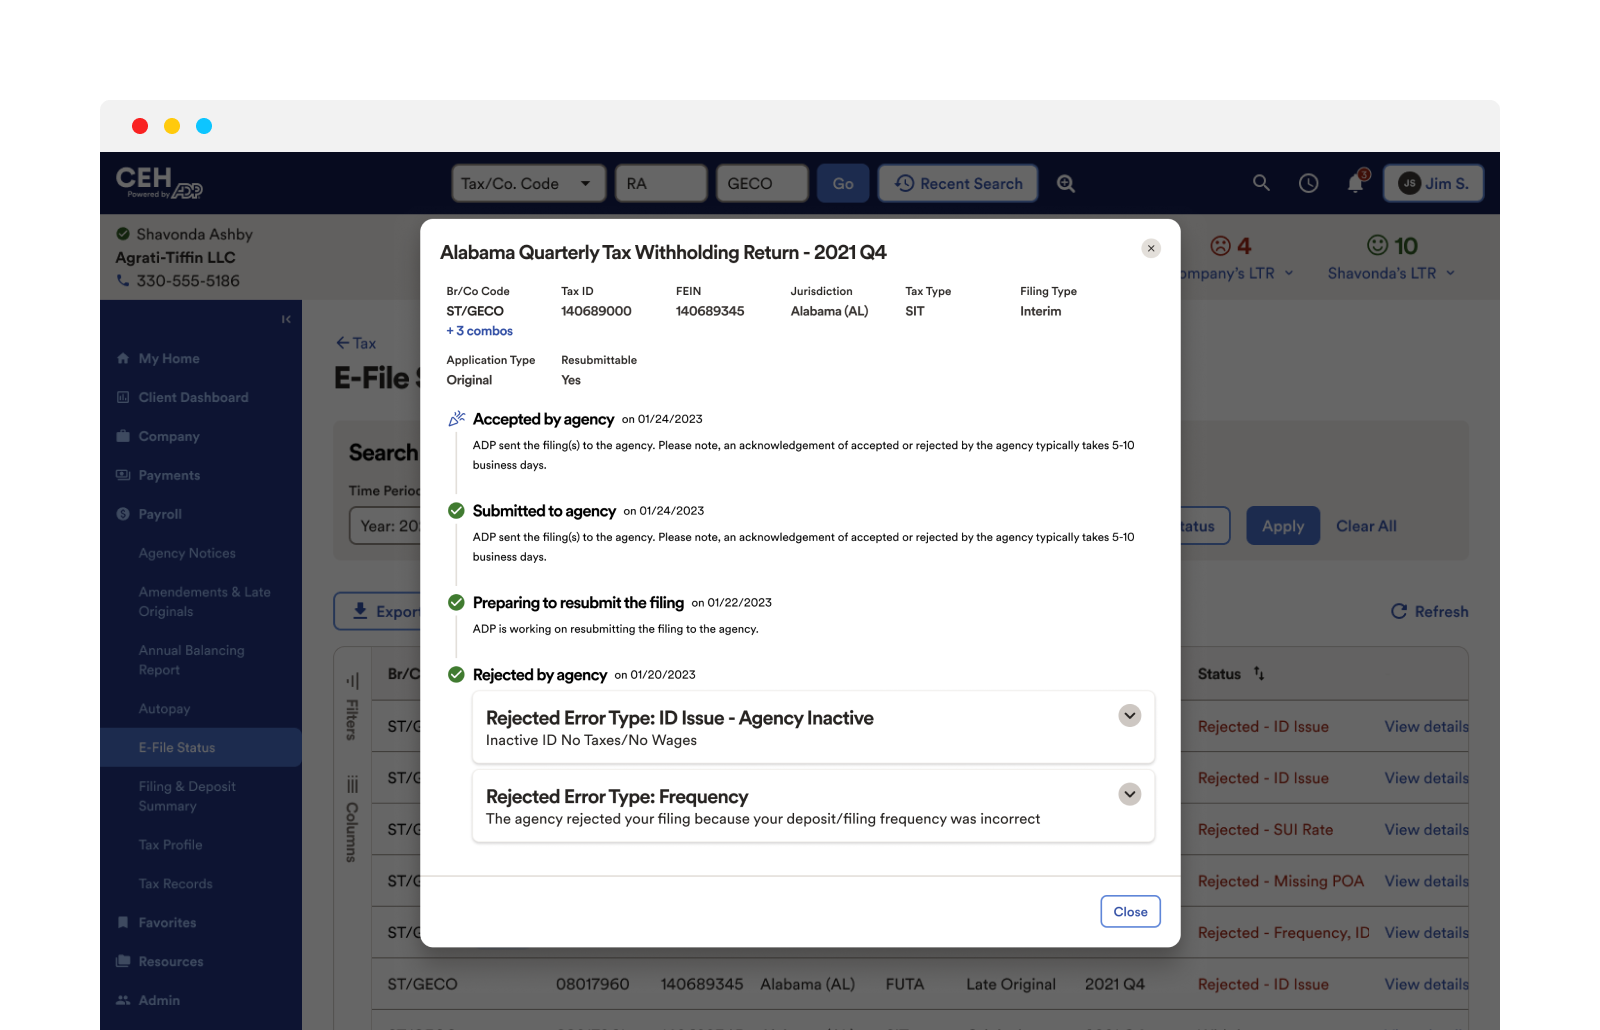The height and width of the screenshot is (1030, 1600).
Task: Open the notifications bell
Action: (x=1355, y=183)
